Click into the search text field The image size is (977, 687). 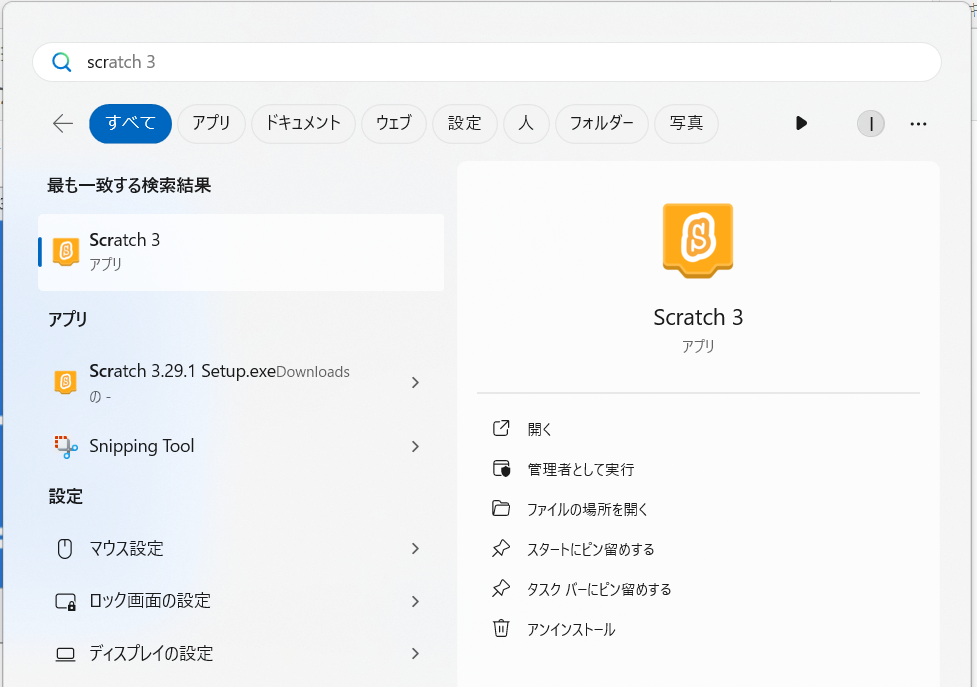click(x=500, y=62)
